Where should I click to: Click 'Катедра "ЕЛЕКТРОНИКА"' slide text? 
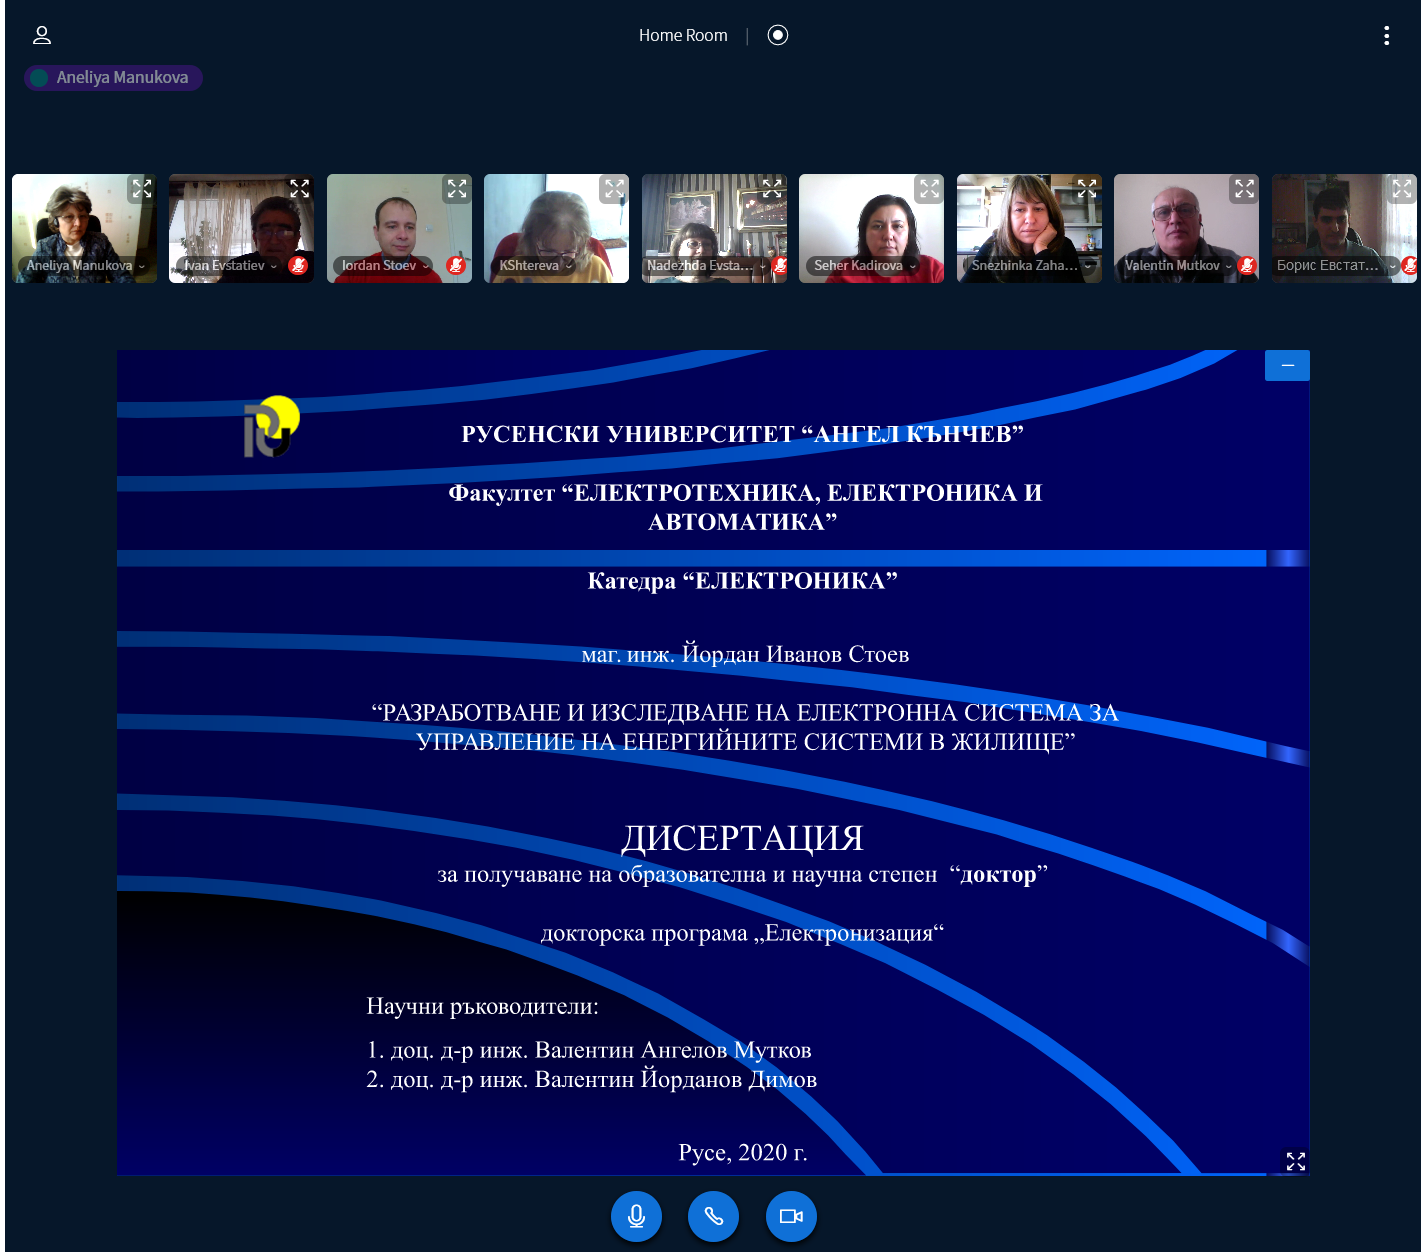pyautogui.click(x=742, y=581)
